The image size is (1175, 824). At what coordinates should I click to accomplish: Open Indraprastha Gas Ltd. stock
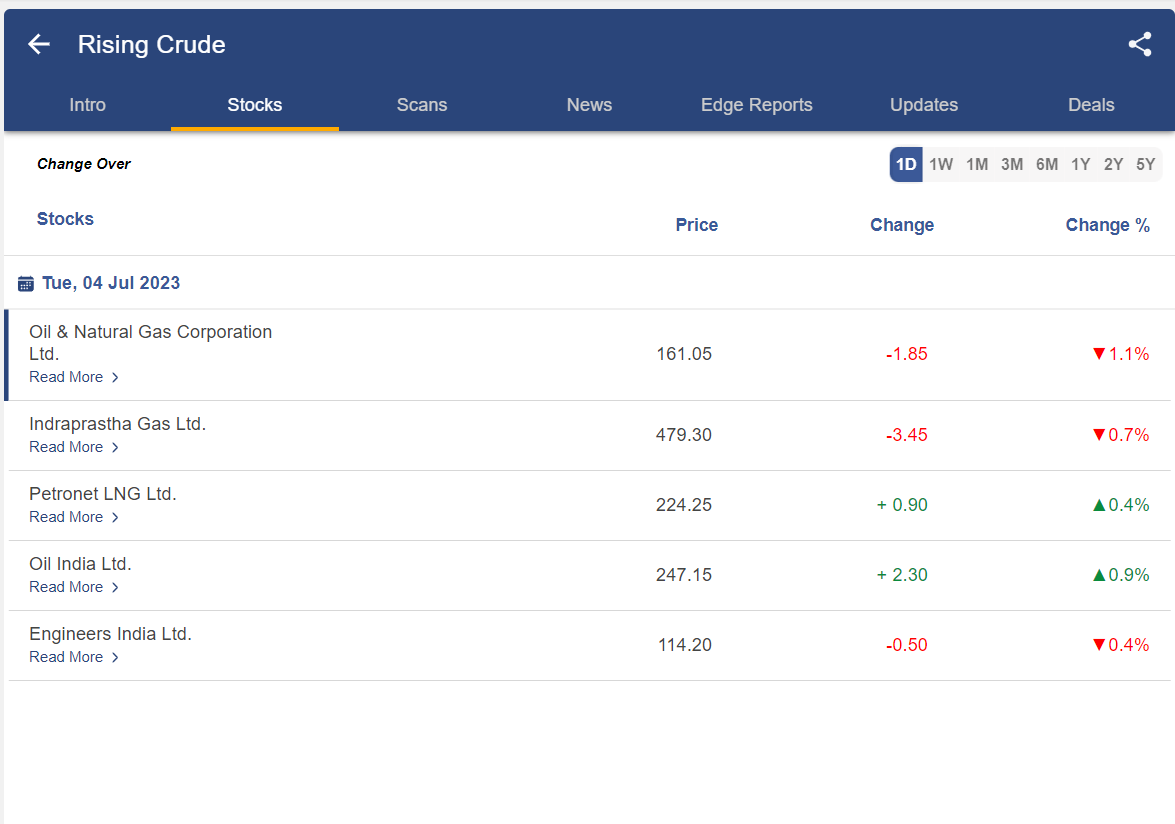[118, 424]
